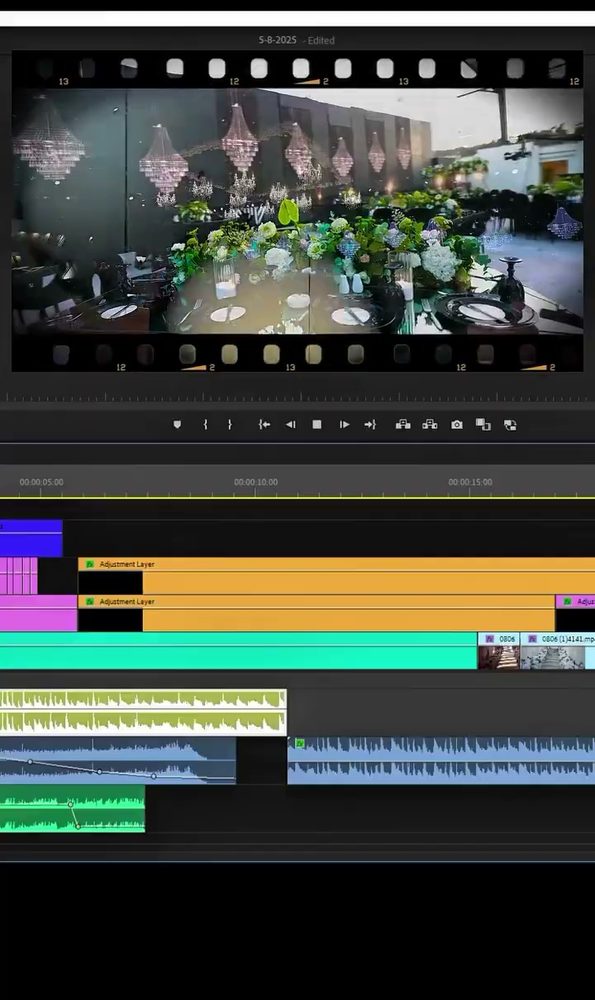The width and height of the screenshot is (595, 1000).
Task: Click the Lift icon
Action: pyautogui.click(x=403, y=424)
